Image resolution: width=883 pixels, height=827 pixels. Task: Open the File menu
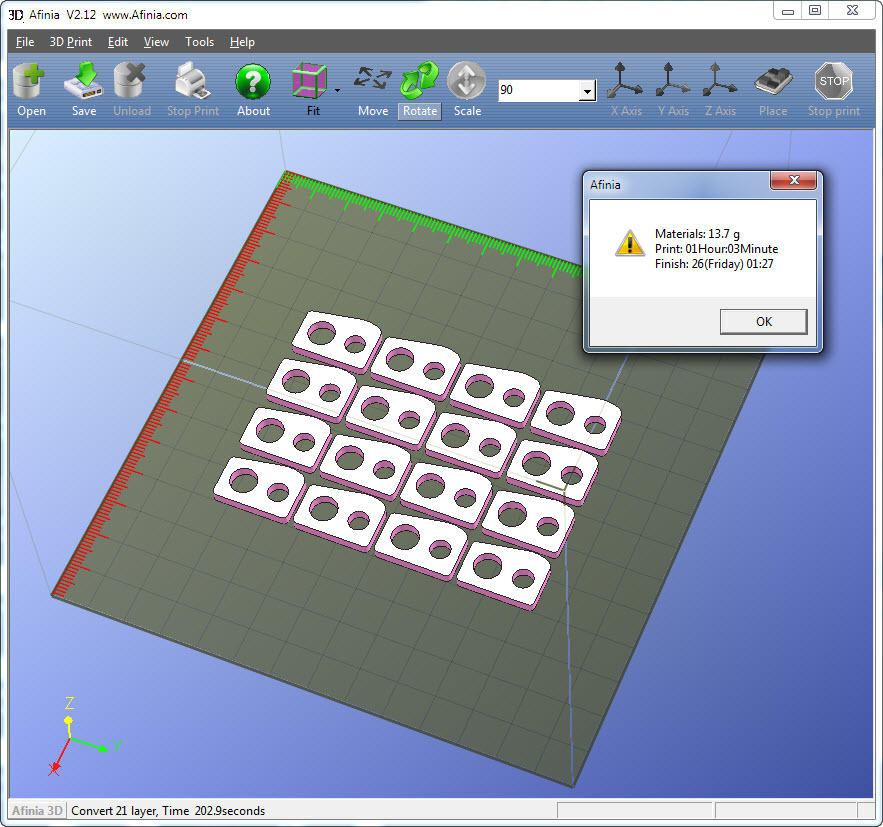point(25,42)
